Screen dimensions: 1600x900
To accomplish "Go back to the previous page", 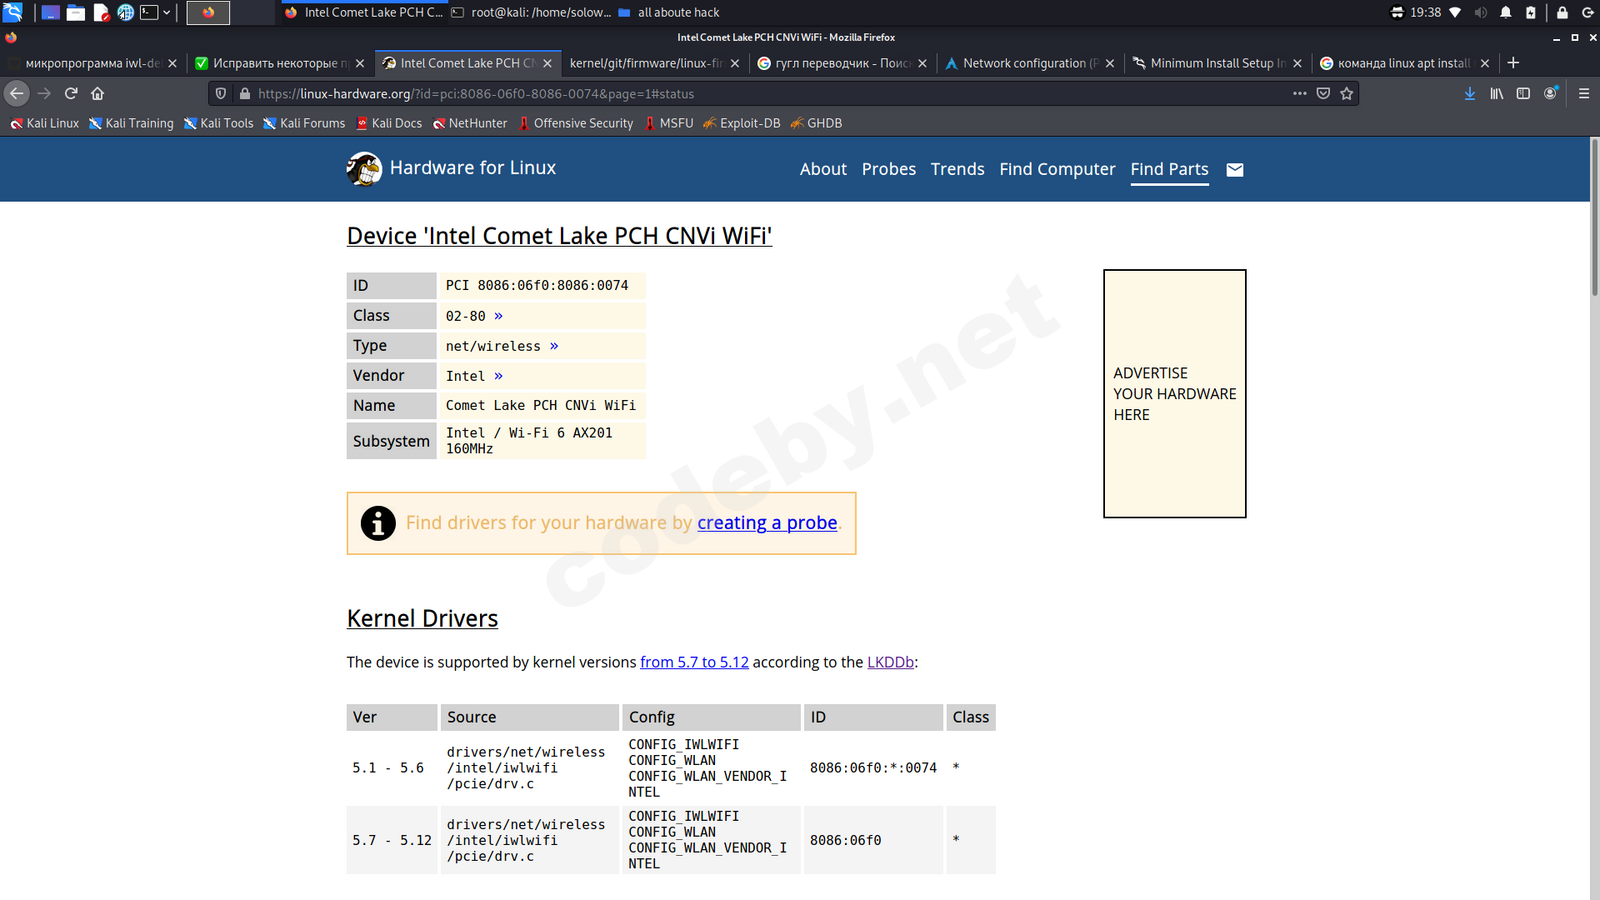I will click(x=17, y=93).
